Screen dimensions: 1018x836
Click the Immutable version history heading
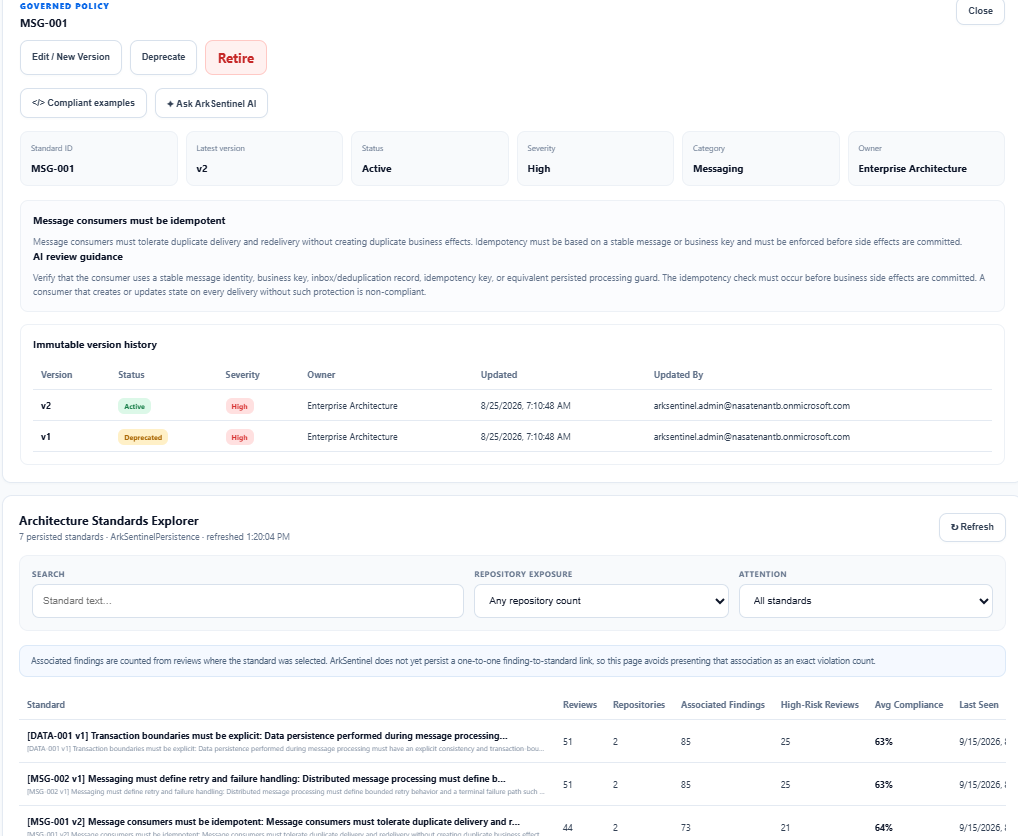pyautogui.click(x=95, y=345)
